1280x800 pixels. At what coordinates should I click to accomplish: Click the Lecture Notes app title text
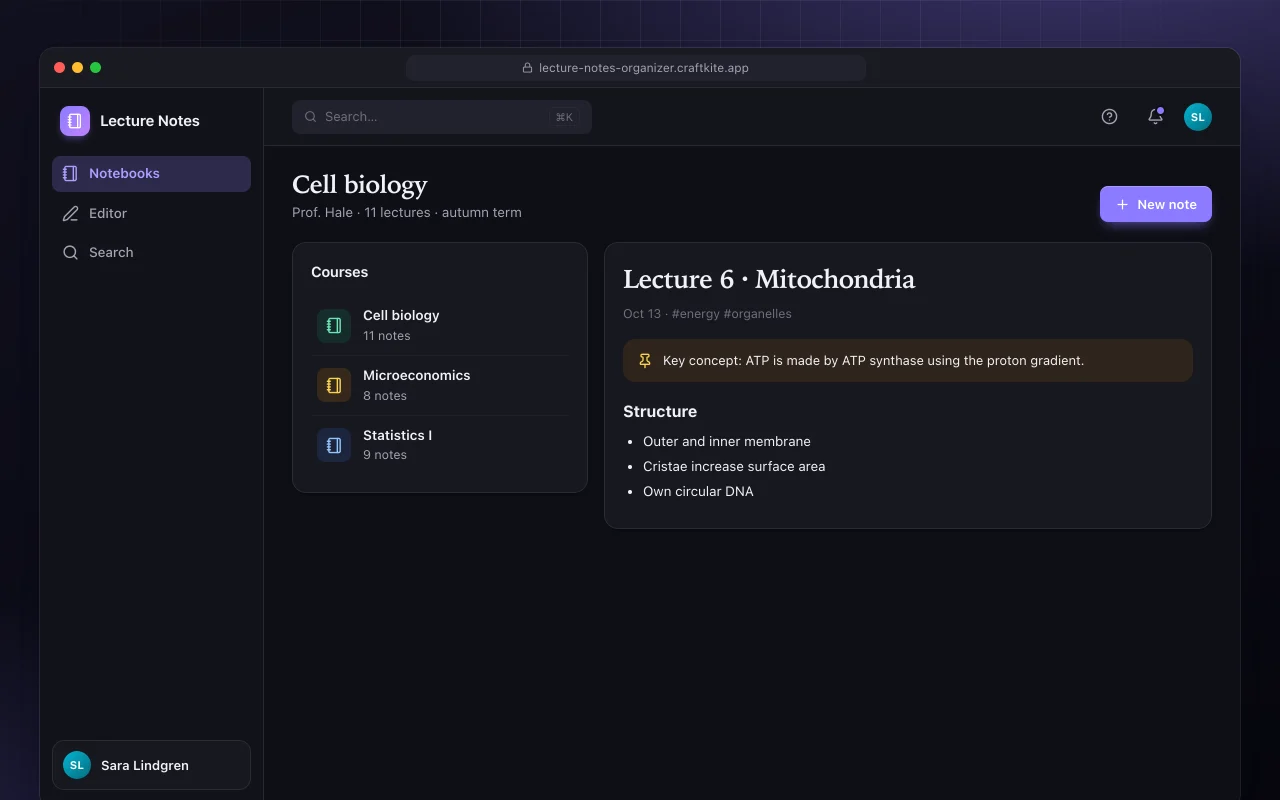(x=150, y=121)
